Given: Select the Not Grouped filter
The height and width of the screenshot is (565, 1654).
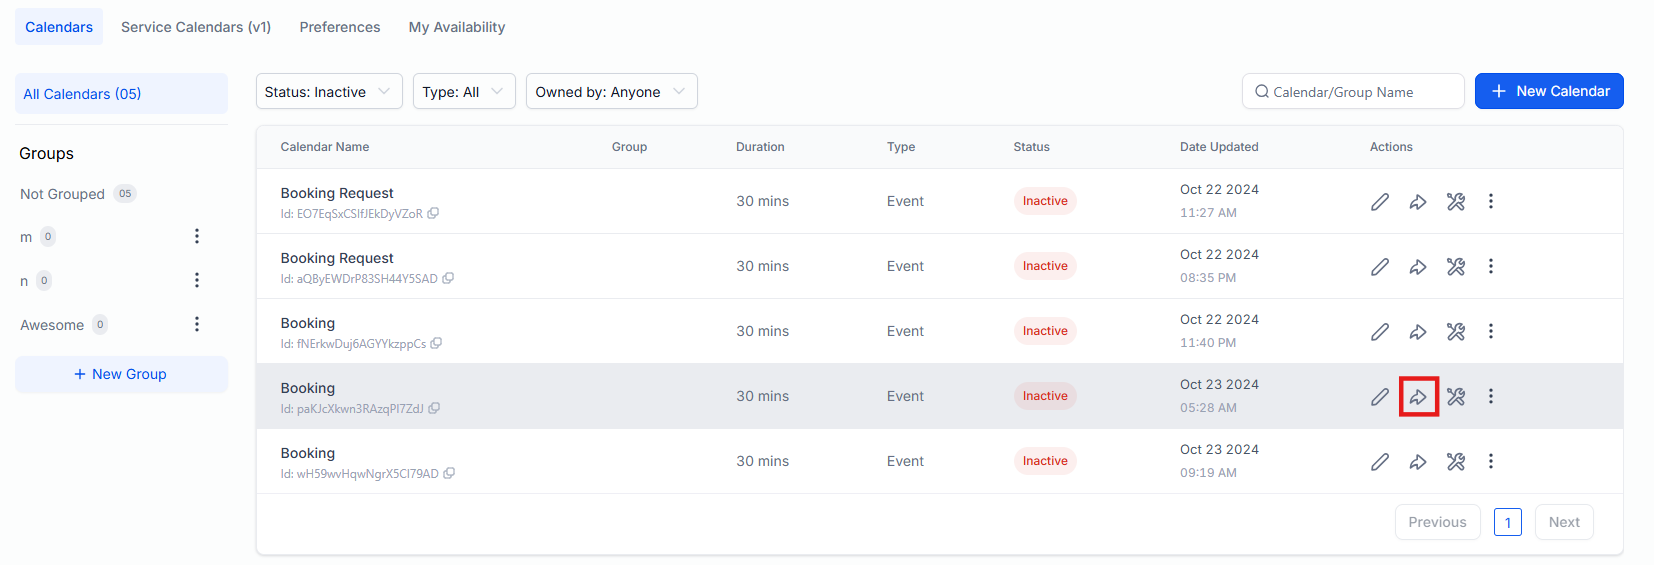Looking at the screenshot, I should [x=63, y=194].
